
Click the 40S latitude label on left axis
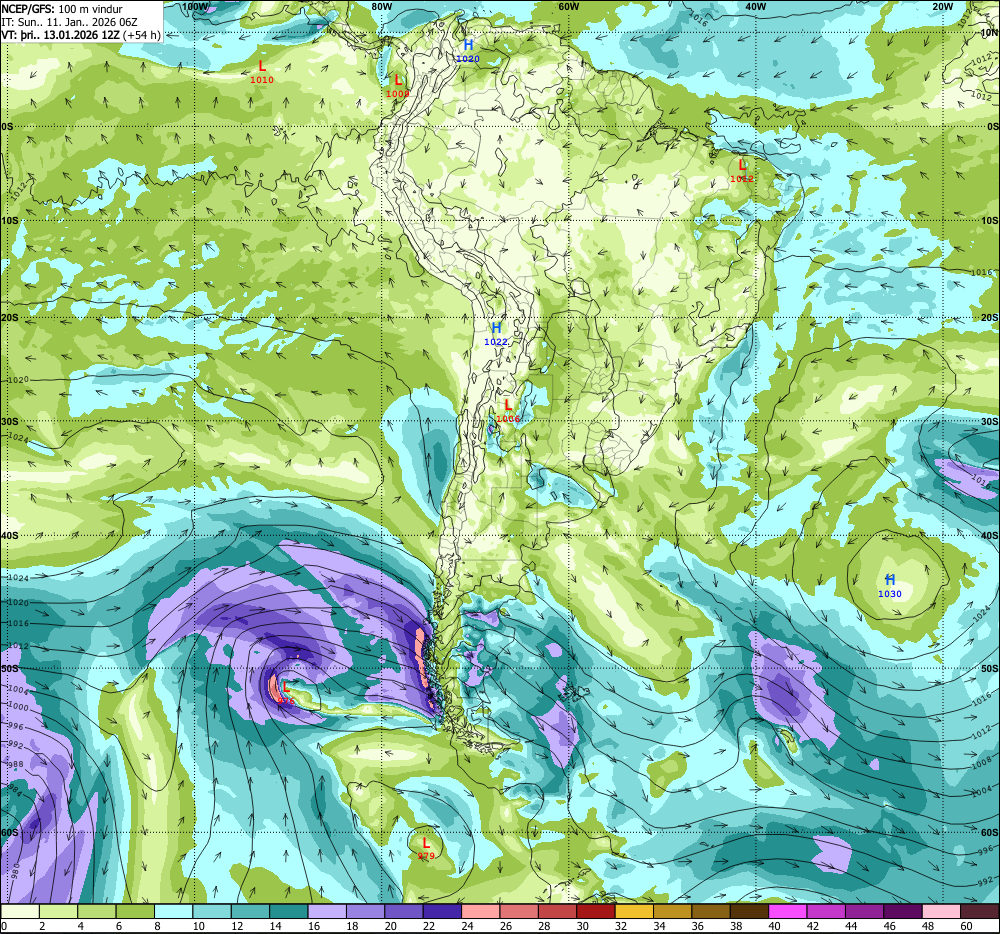click(x=10, y=536)
